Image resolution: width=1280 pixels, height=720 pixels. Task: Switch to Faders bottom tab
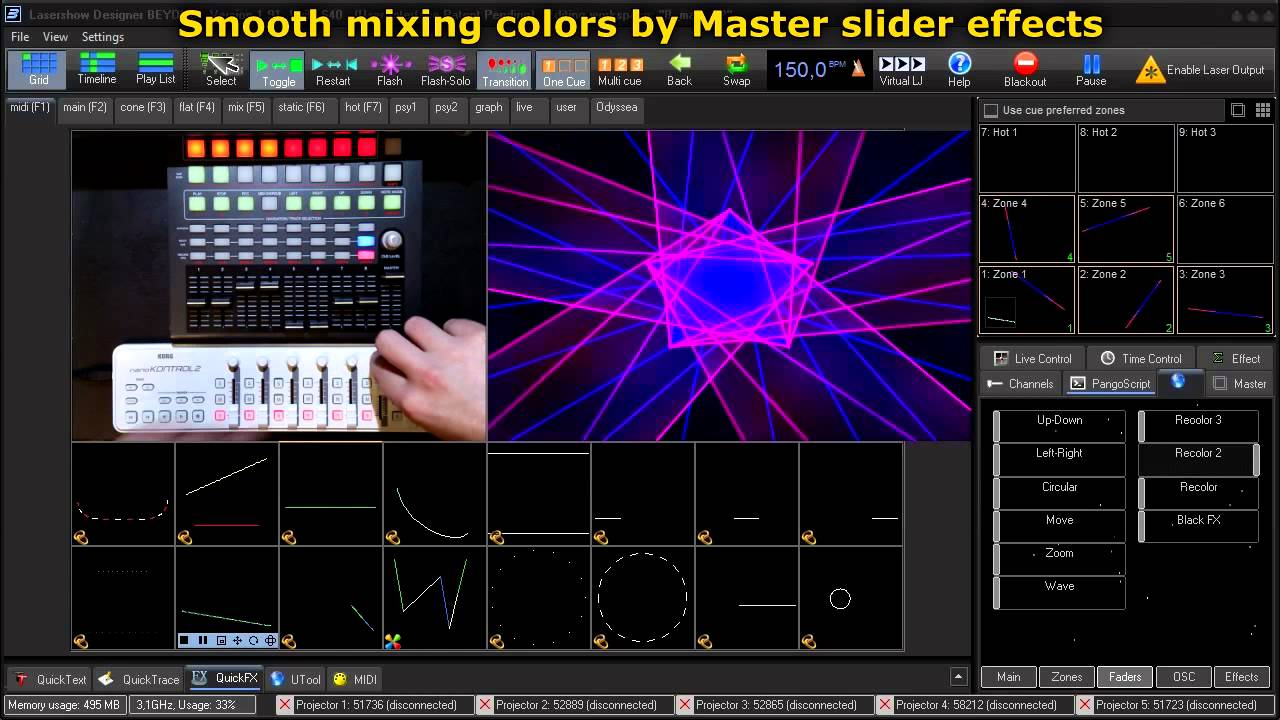(x=1125, y=677)
